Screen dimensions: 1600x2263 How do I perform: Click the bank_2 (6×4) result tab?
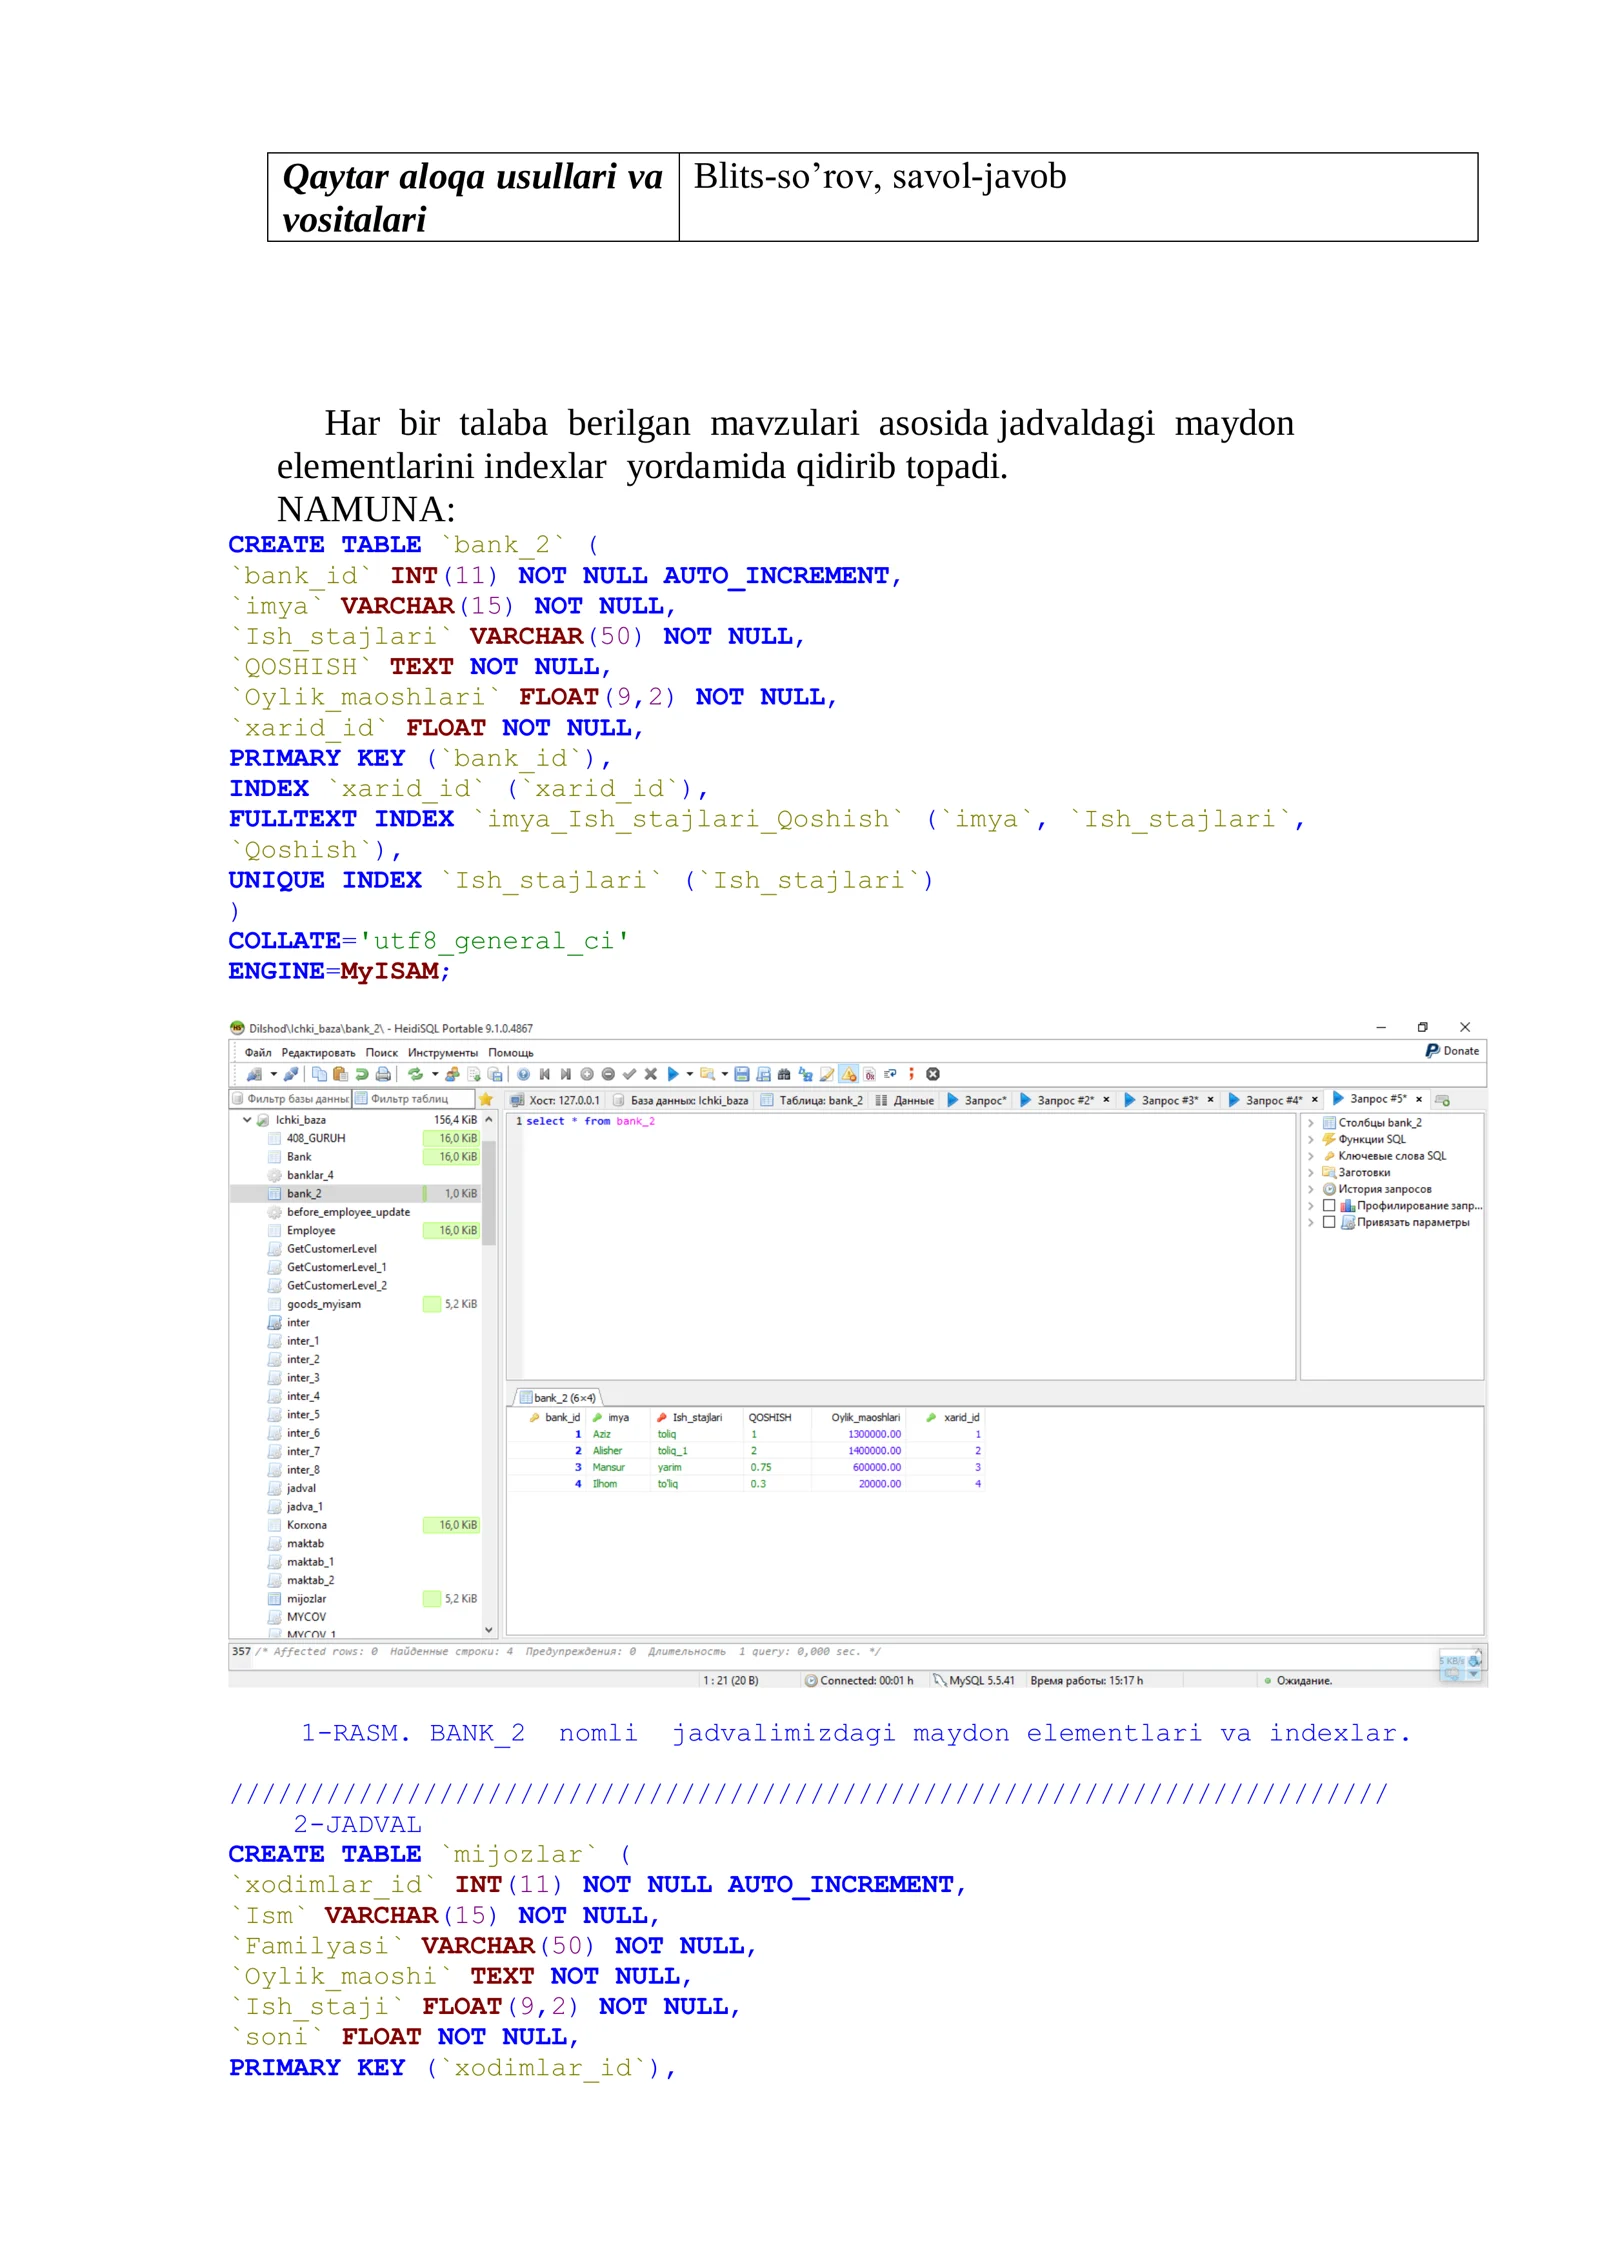point(558,1397)
